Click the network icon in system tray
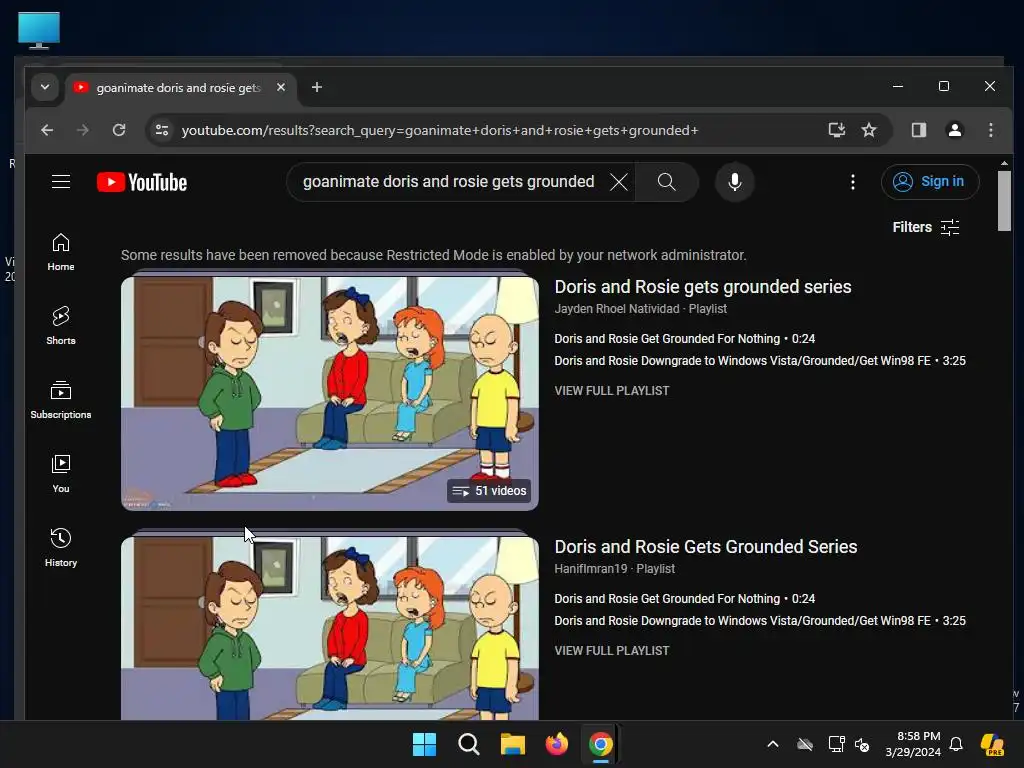Screen dimensions: 1024x768 pos(836,744)
